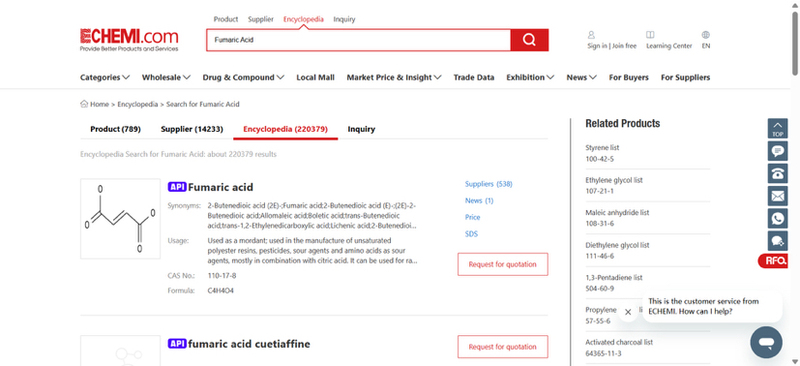800x366 pixels.
Task: Open the Fumaric acid structure image
Action: pos(120,218)
